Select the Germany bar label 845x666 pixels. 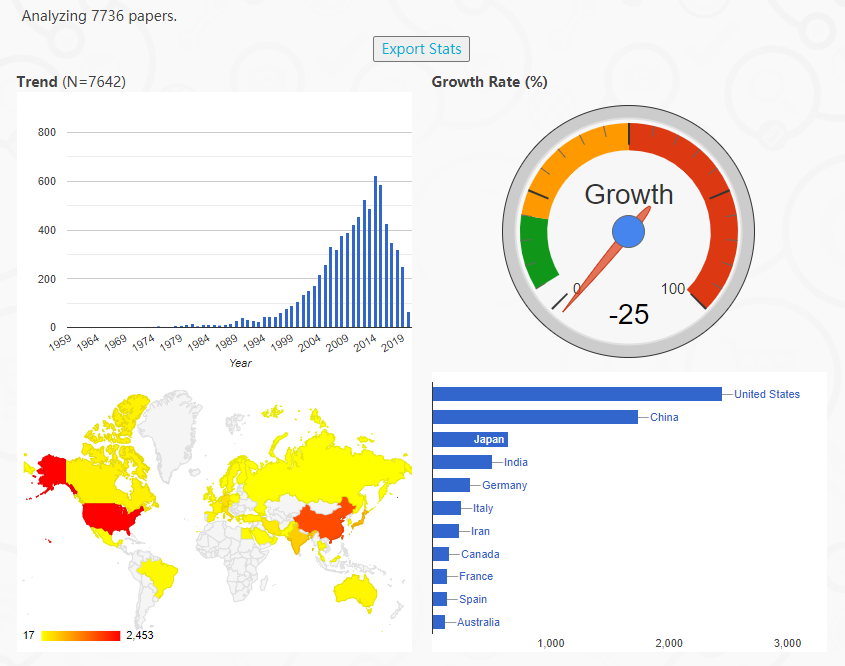[504, 485]
